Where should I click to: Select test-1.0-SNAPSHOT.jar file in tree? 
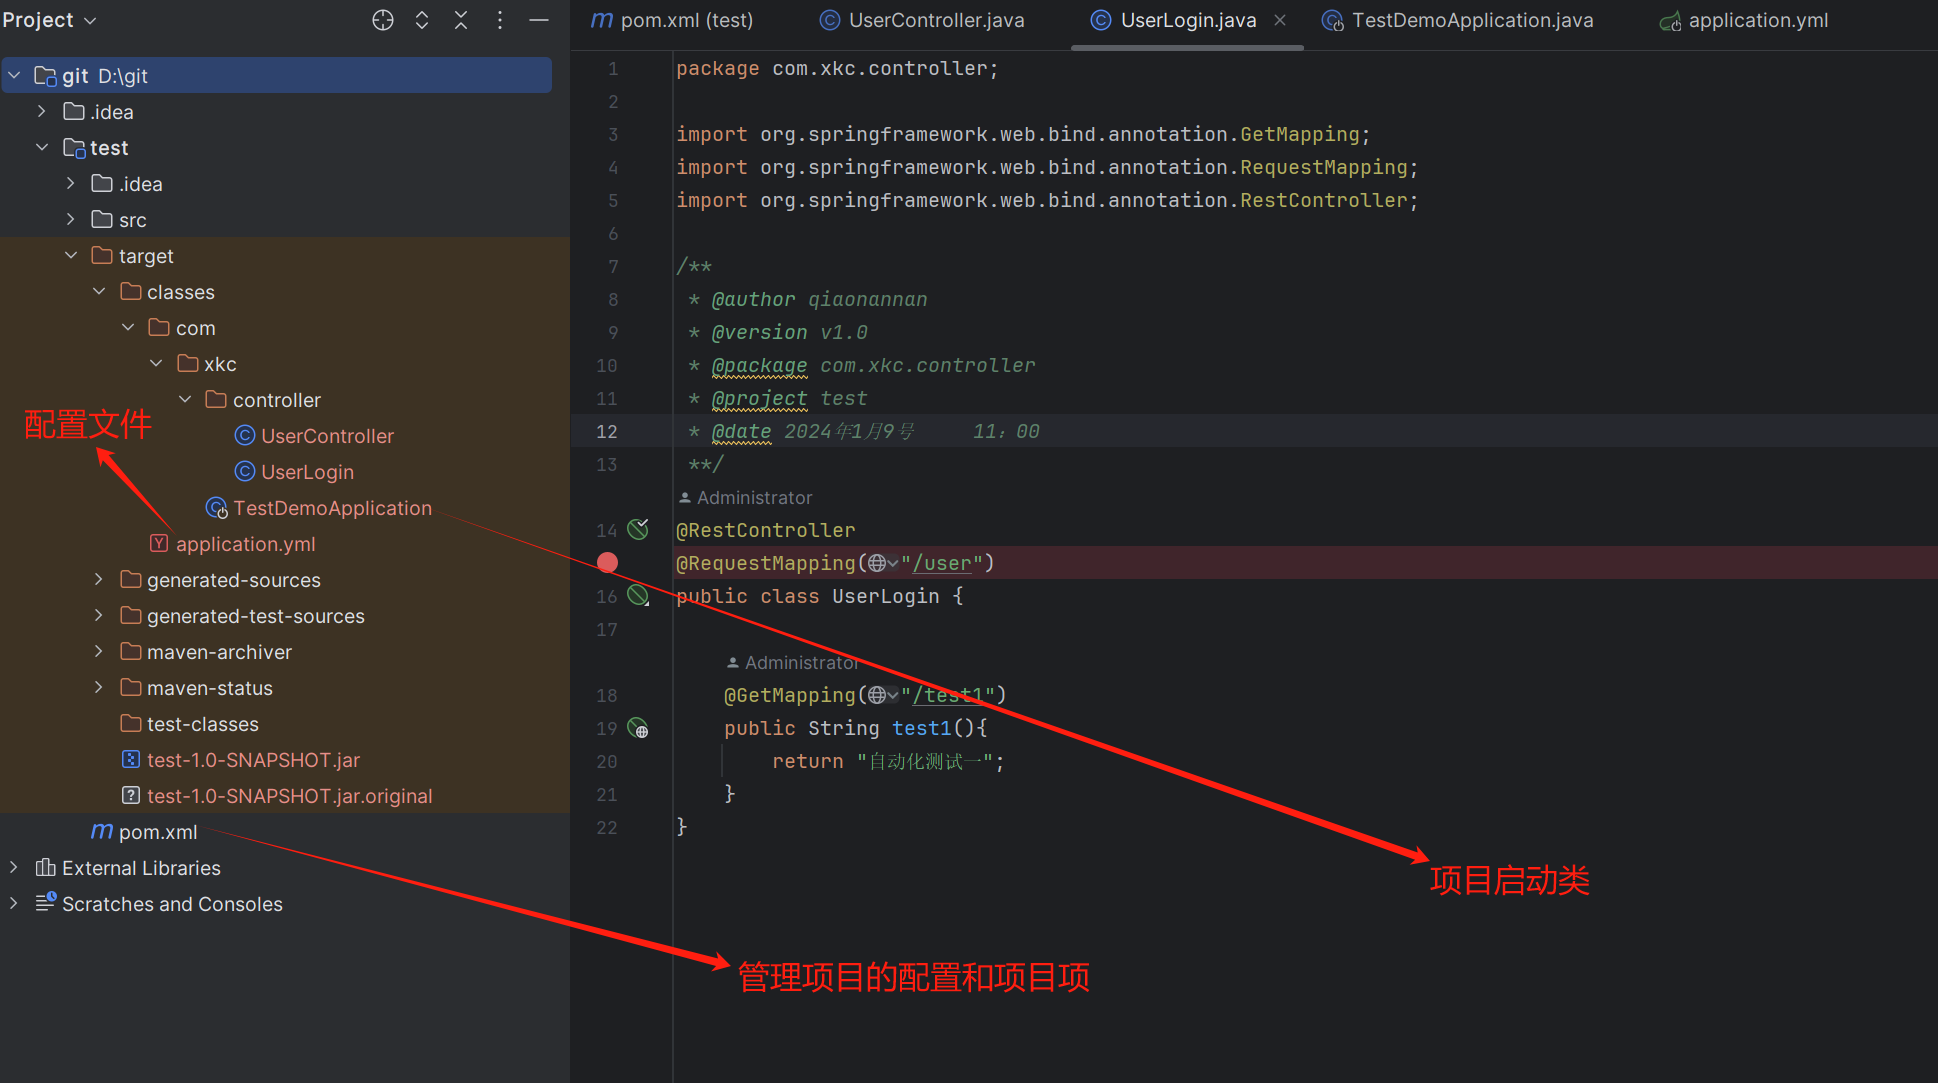click(x=252, y=760)
